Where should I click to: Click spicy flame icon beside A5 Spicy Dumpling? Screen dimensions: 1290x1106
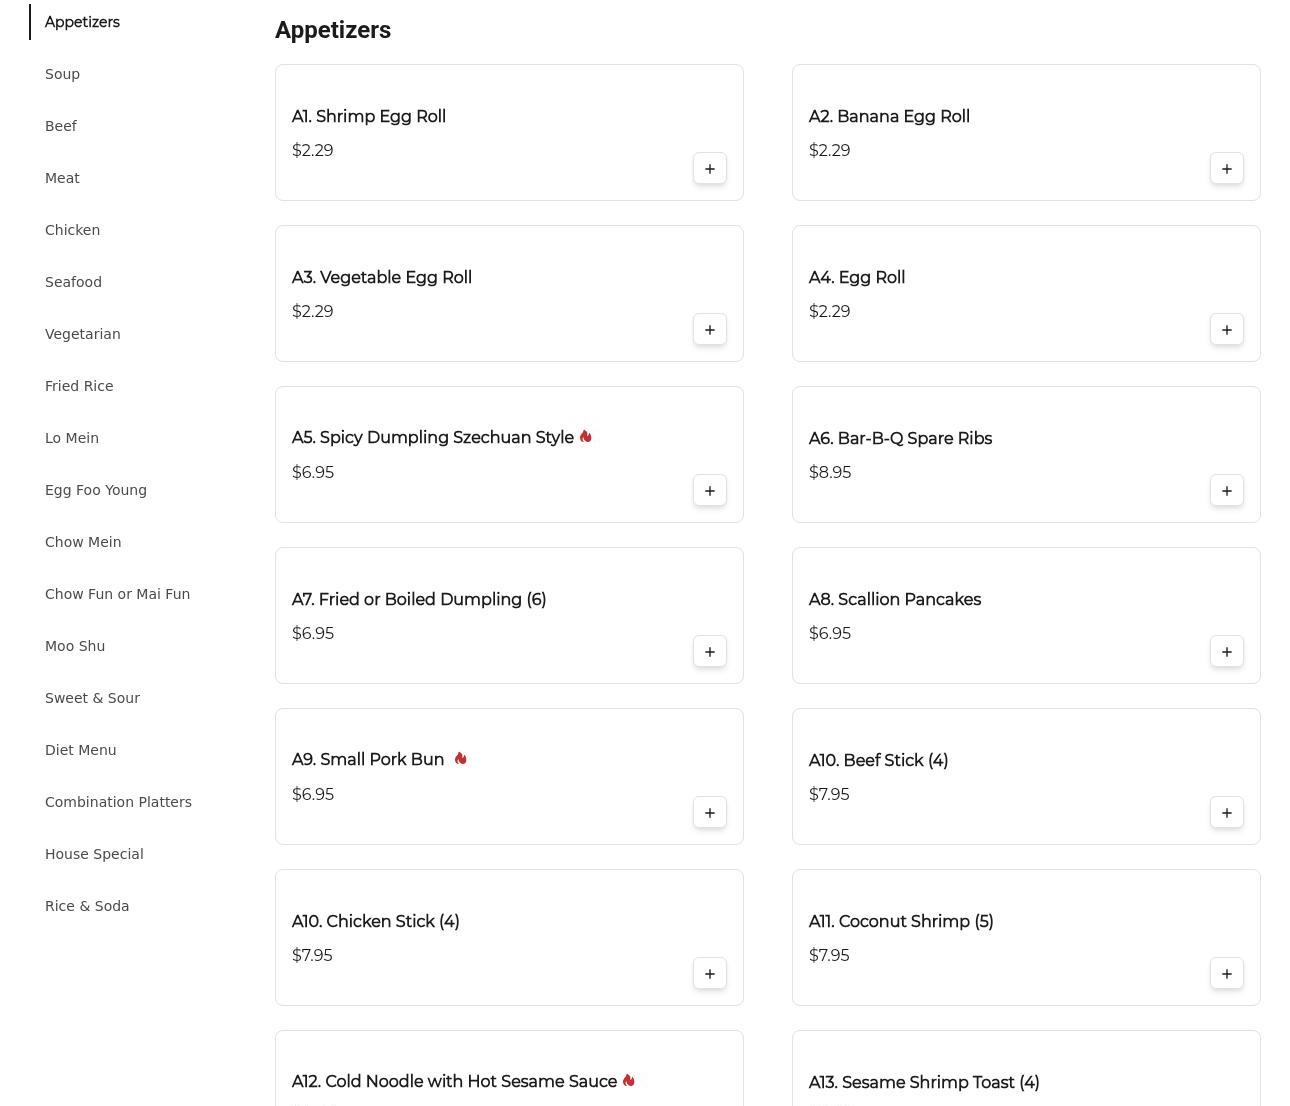pos(586,437)
